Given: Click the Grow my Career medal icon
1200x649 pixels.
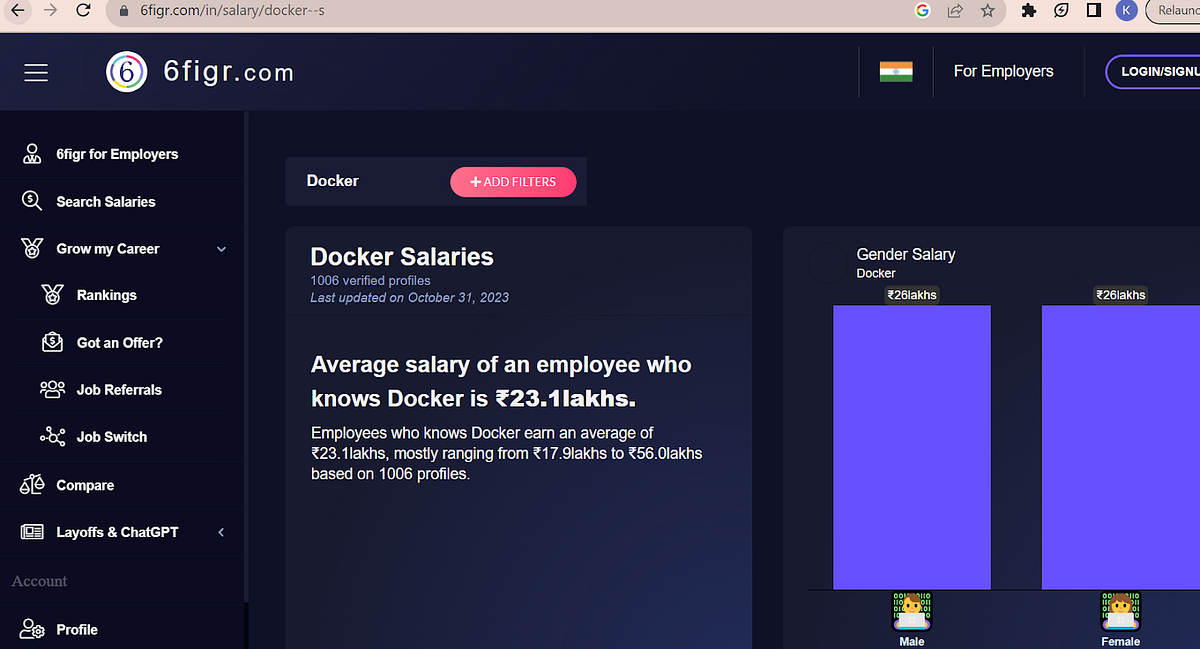Looking at the screenshot, I should [32, 248].
